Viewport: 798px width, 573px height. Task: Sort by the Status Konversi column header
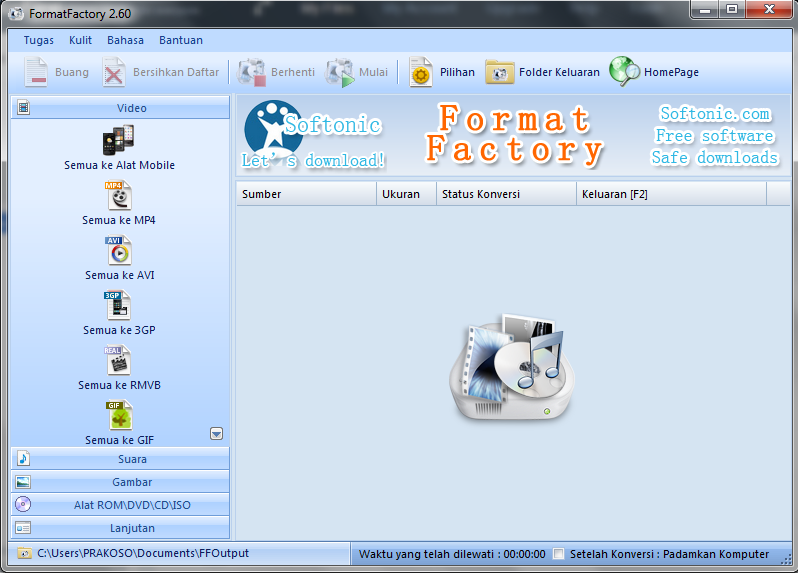click(506, 194)
